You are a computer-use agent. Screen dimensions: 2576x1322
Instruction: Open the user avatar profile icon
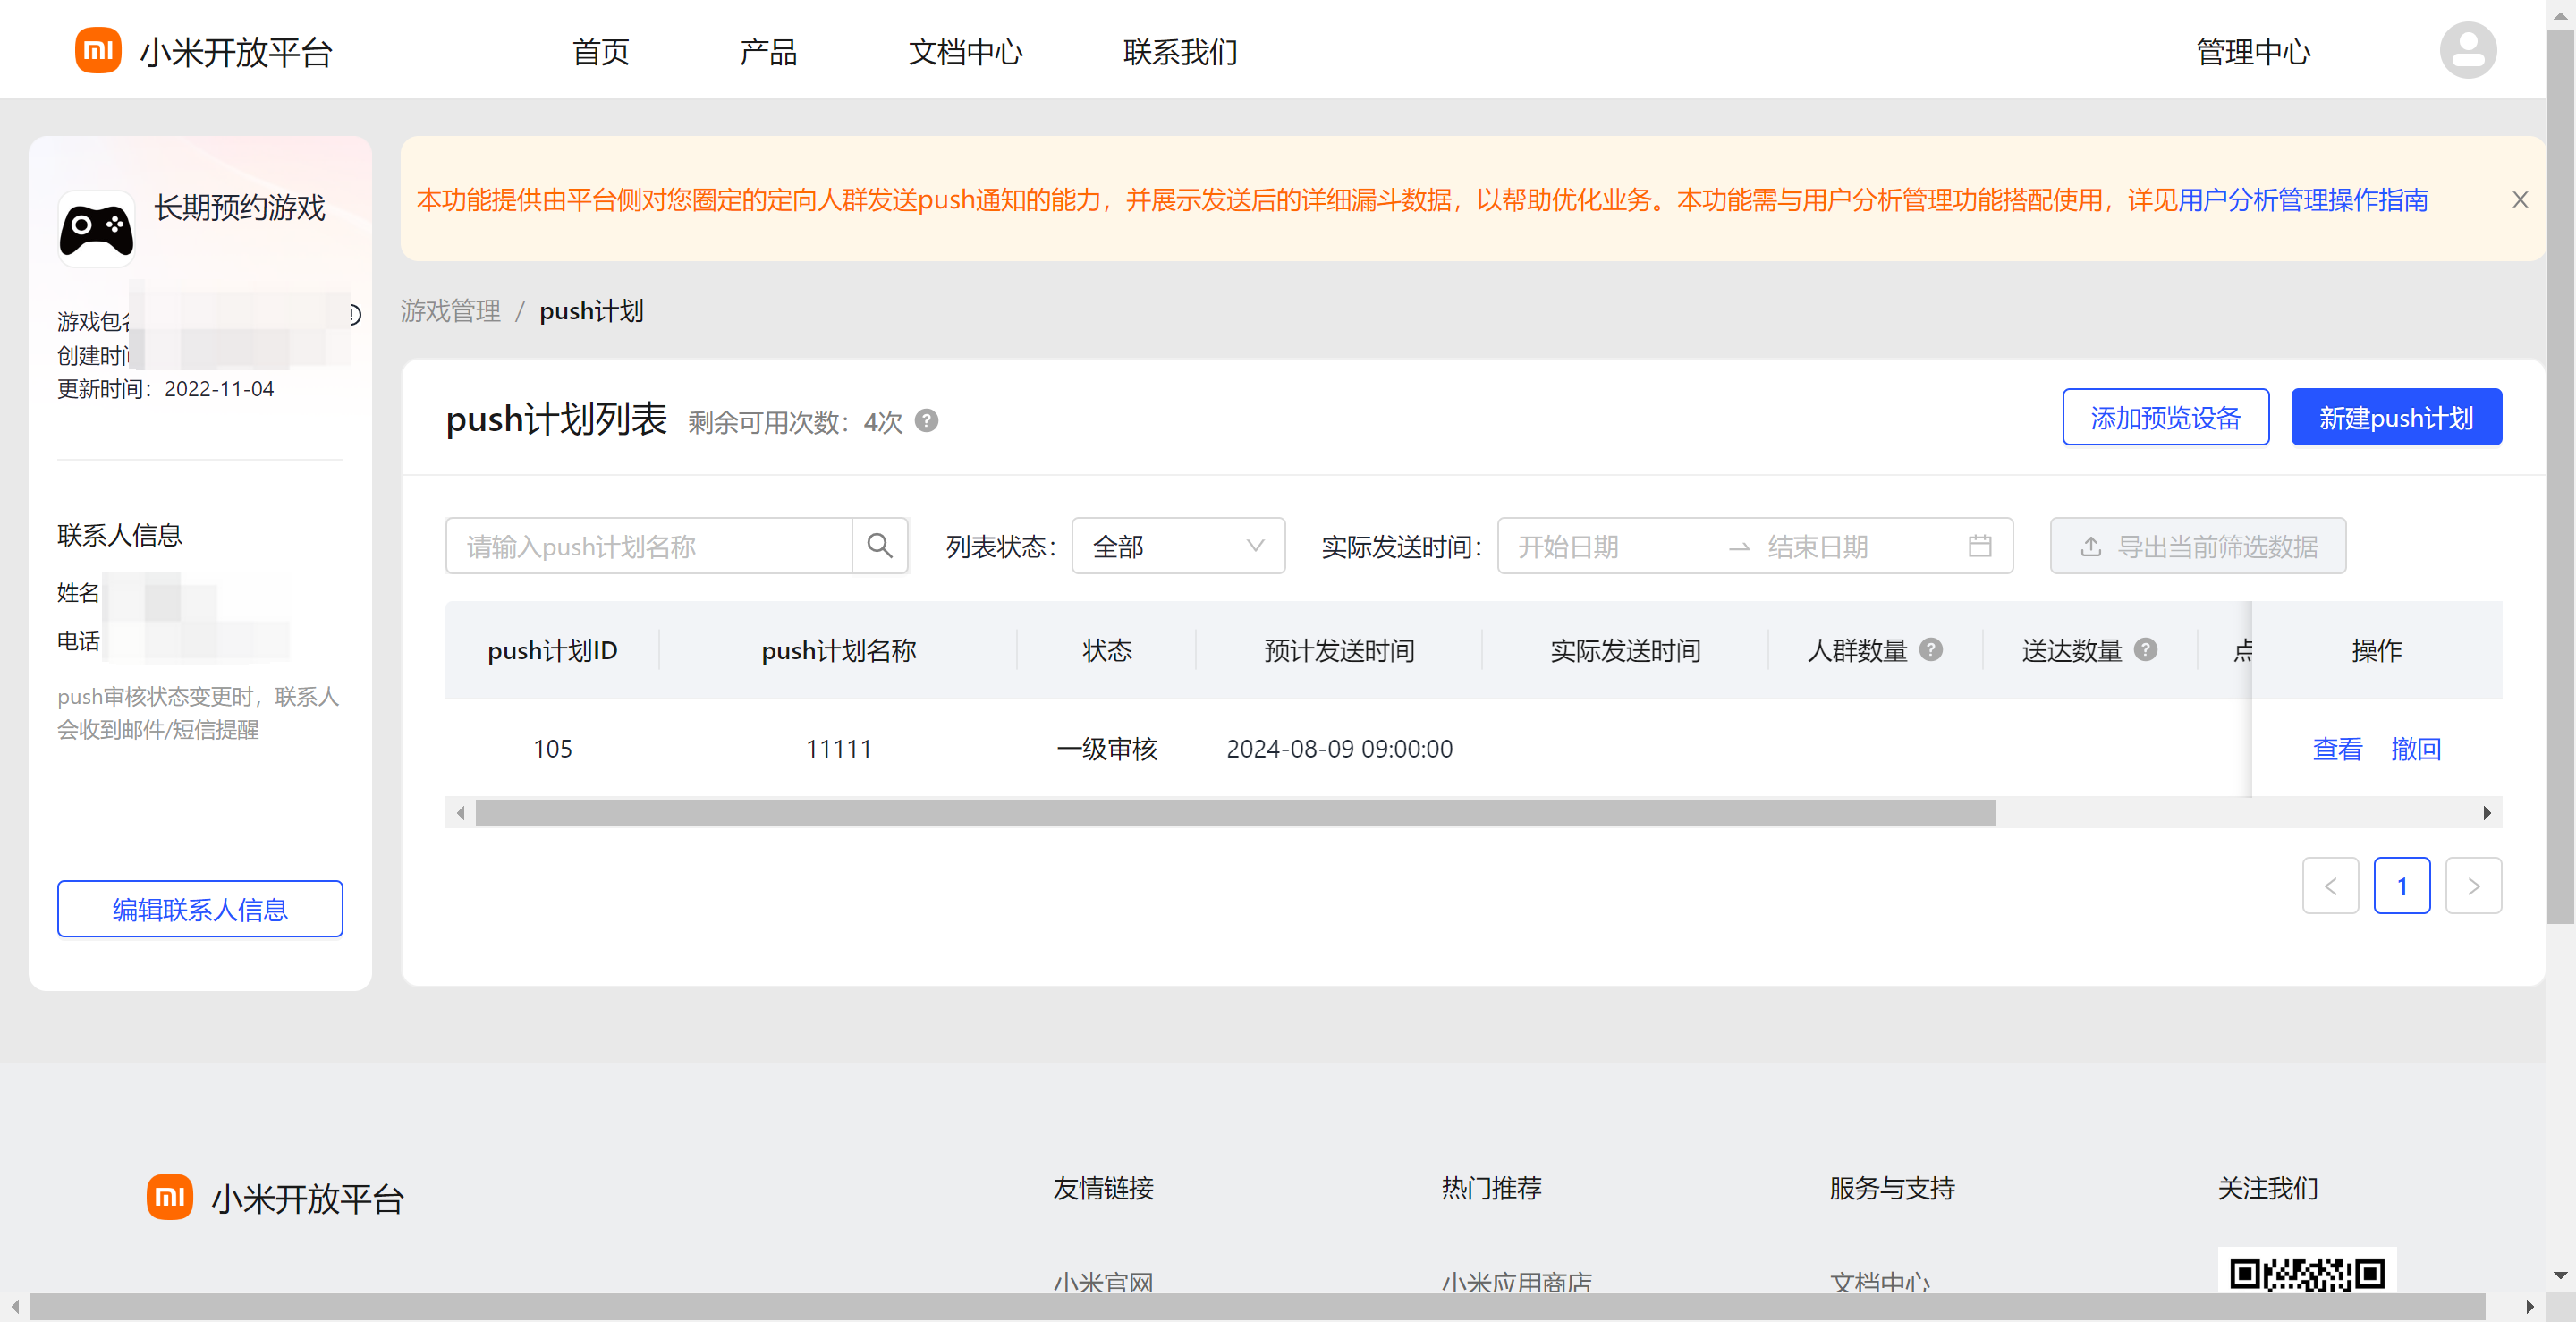pos(2467,51)
